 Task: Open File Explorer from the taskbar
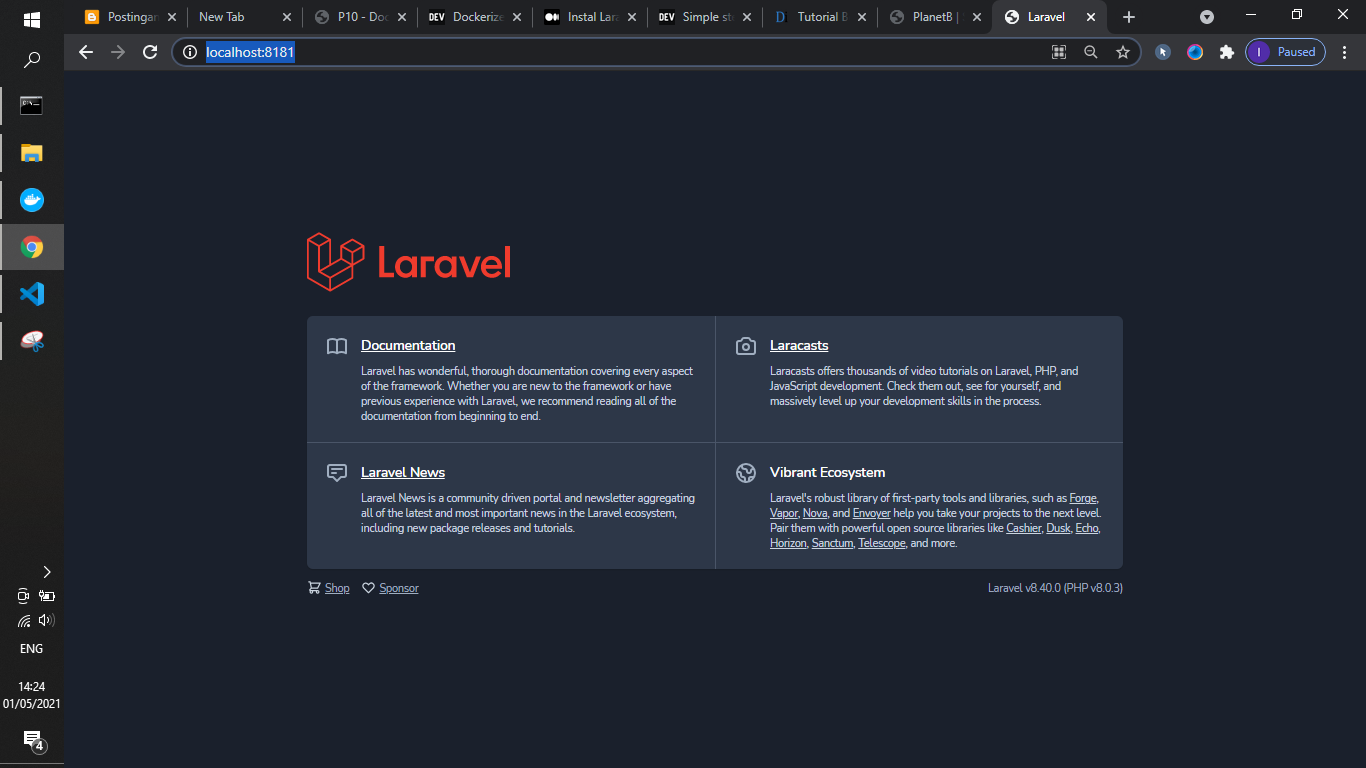(x=32, y=152)
